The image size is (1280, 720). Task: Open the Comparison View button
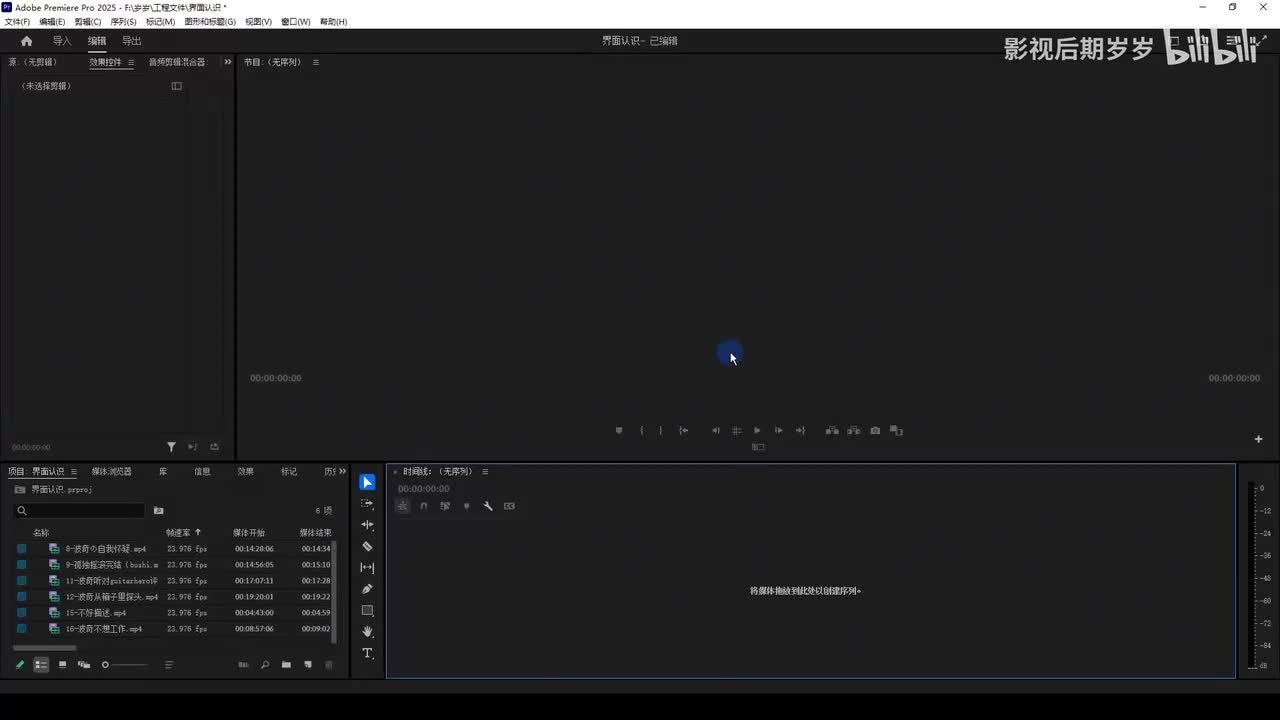897,431
